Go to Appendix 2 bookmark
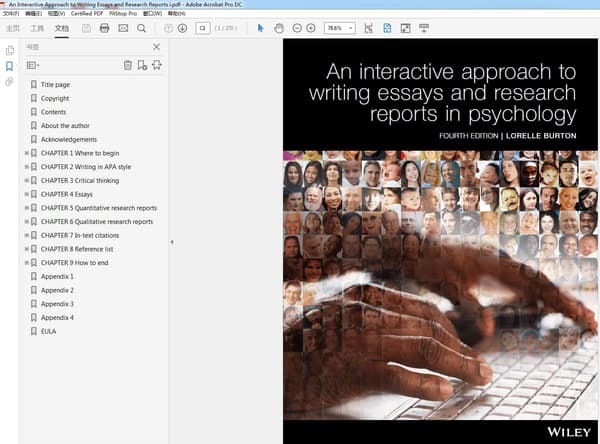This screenshot has height=444, width=600. pyautogui.click(x=57, y=290)
